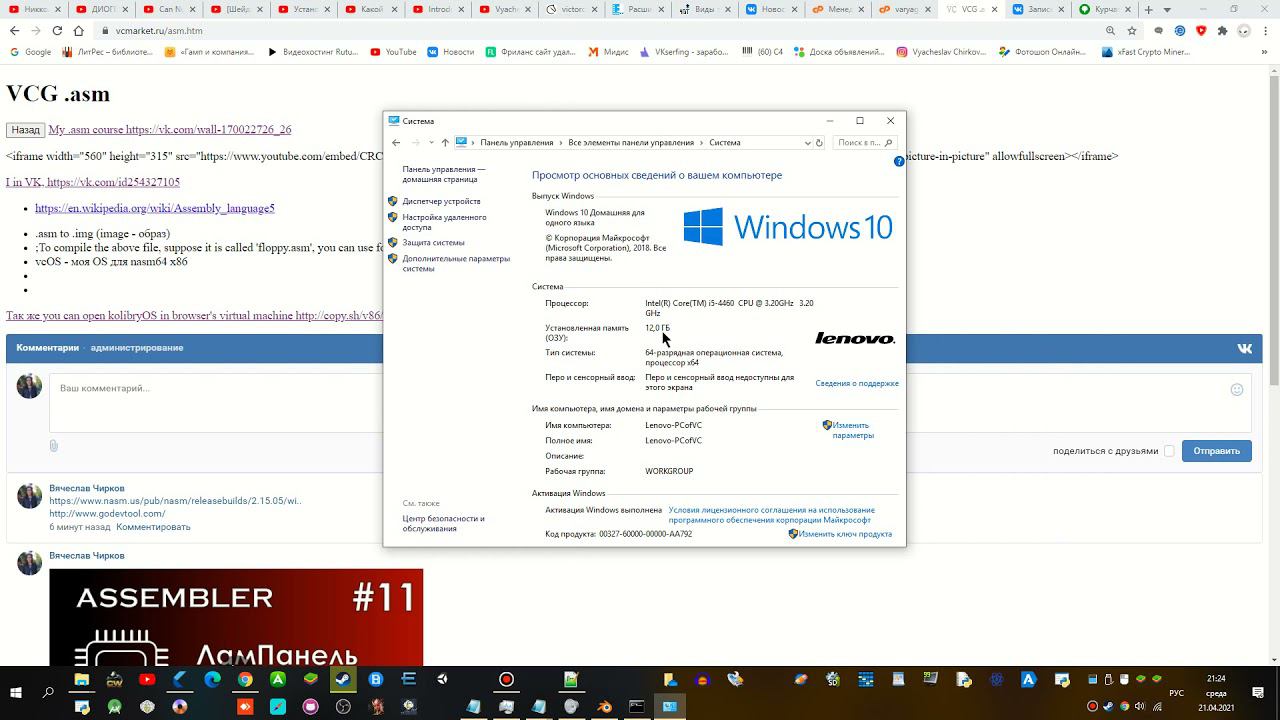1280x720 pixels.
Task: Open Центр безопасности и обслуживания
Action: (443, 523)
